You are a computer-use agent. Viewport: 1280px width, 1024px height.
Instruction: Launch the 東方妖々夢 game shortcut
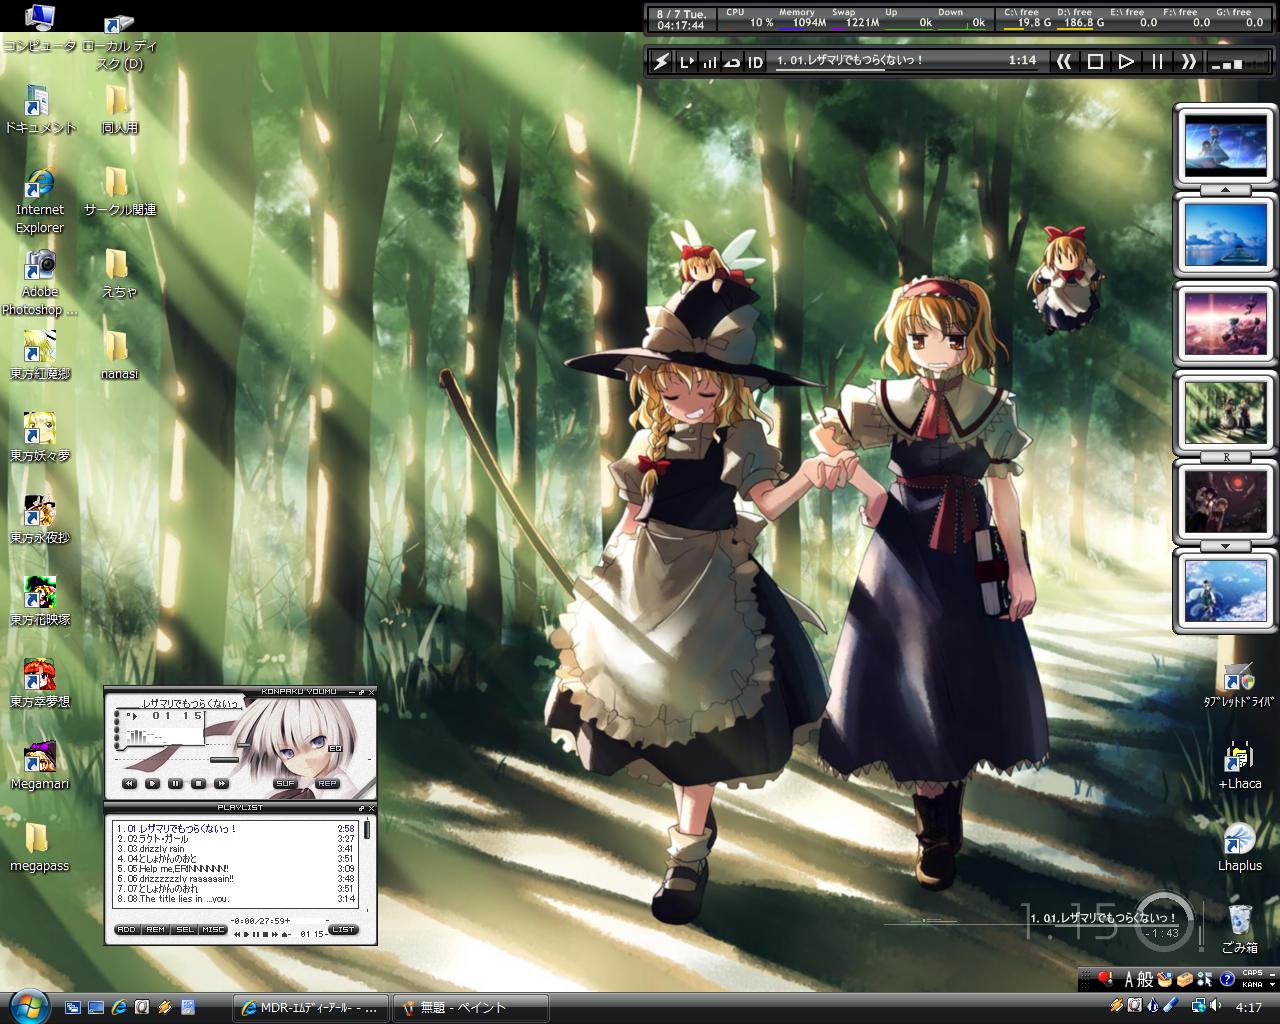[x=39, y=438]
